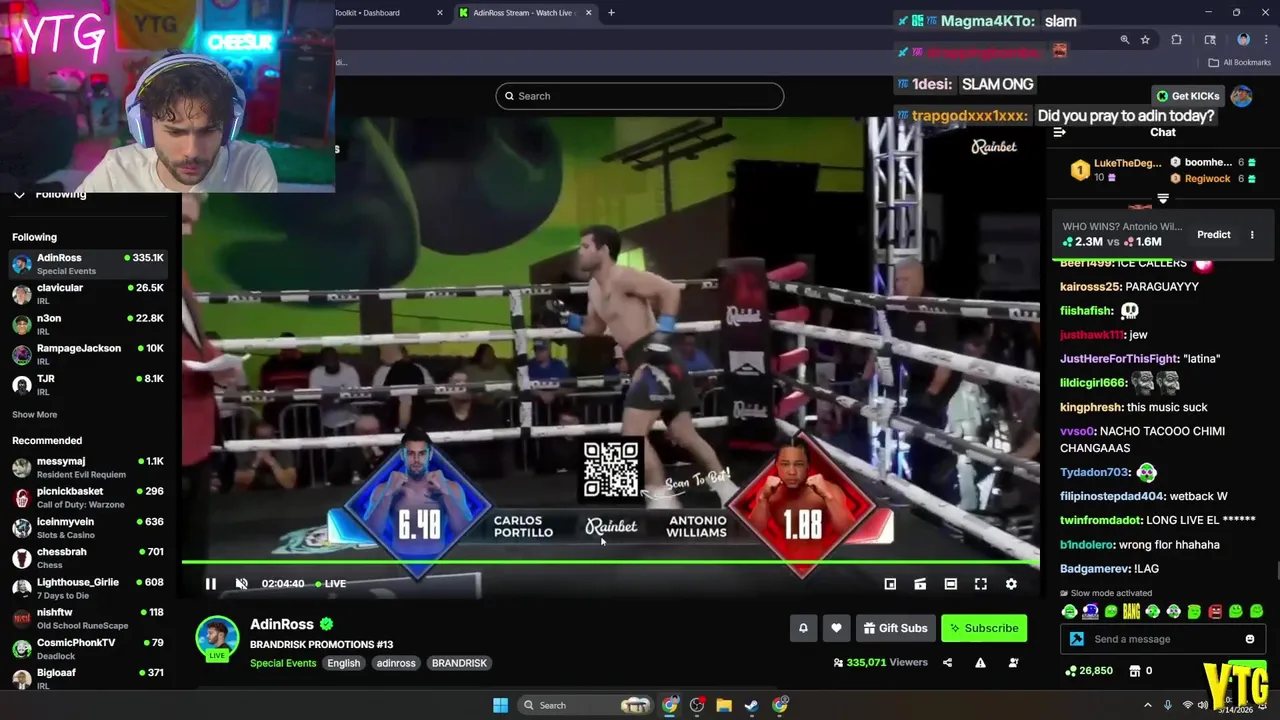Open iceinmyvein recommended channel
This screenshot has width=1280, height=720.
88,527
